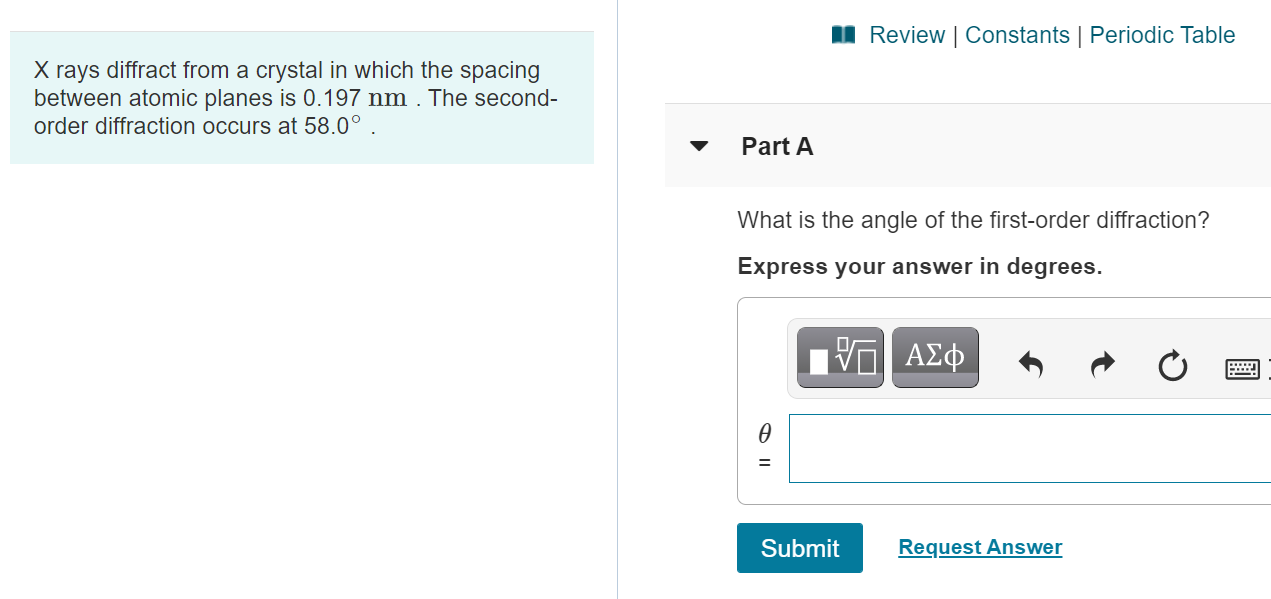
Task: Submit the answer for Part A
Action: (x=799, y=548)
